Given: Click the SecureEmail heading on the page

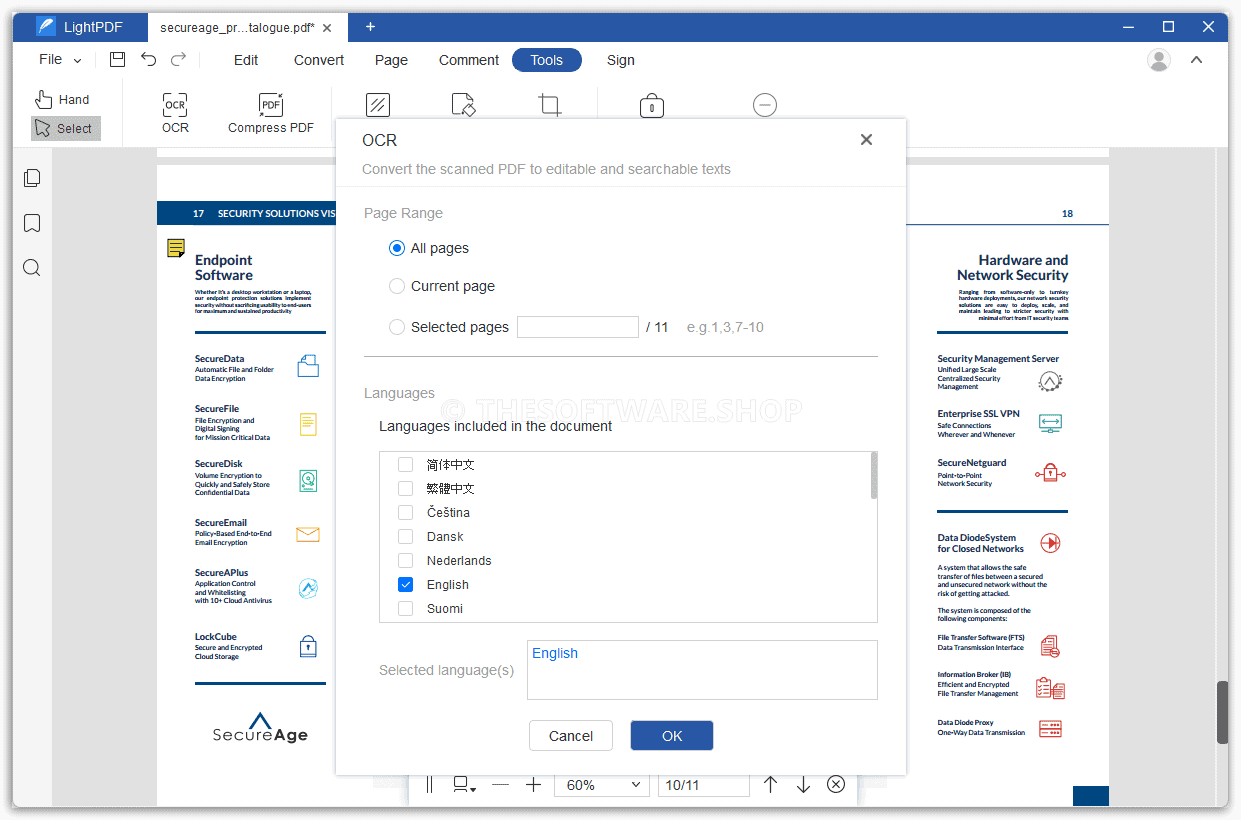Looking at the screenshot, I should pyautogui.click(x=221, y=523).
